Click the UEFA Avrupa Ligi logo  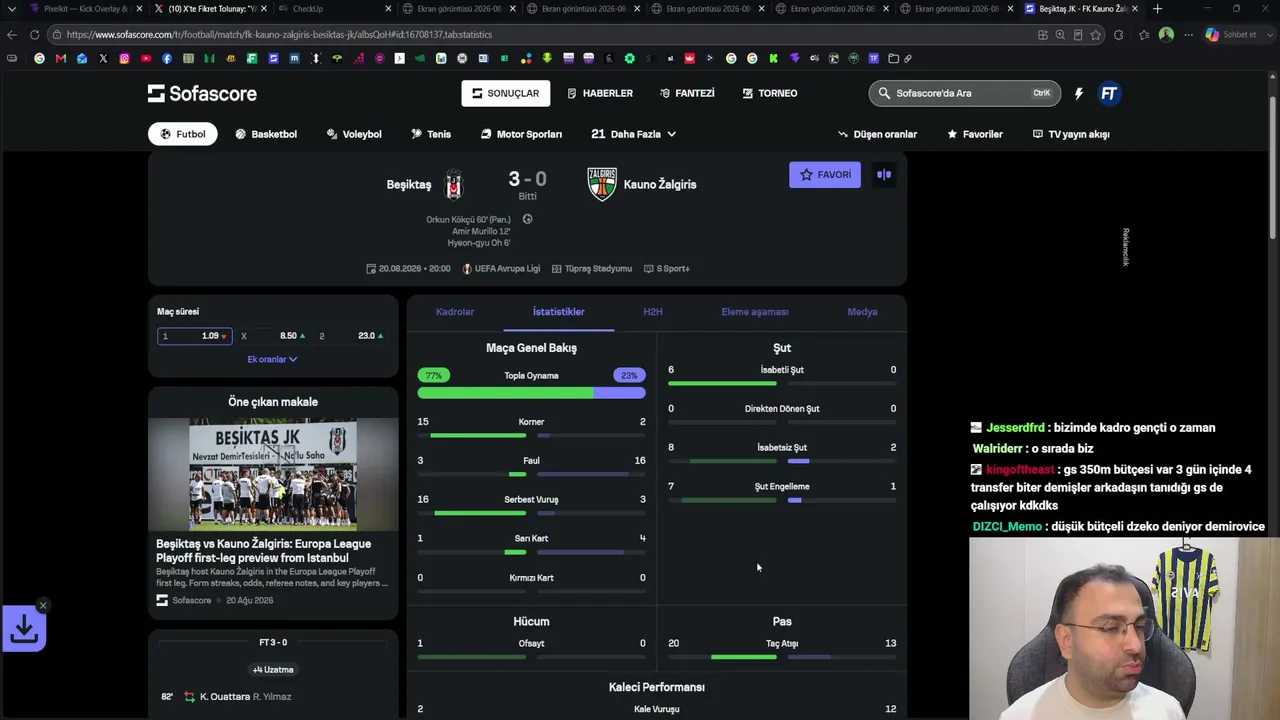pos(467,269)
